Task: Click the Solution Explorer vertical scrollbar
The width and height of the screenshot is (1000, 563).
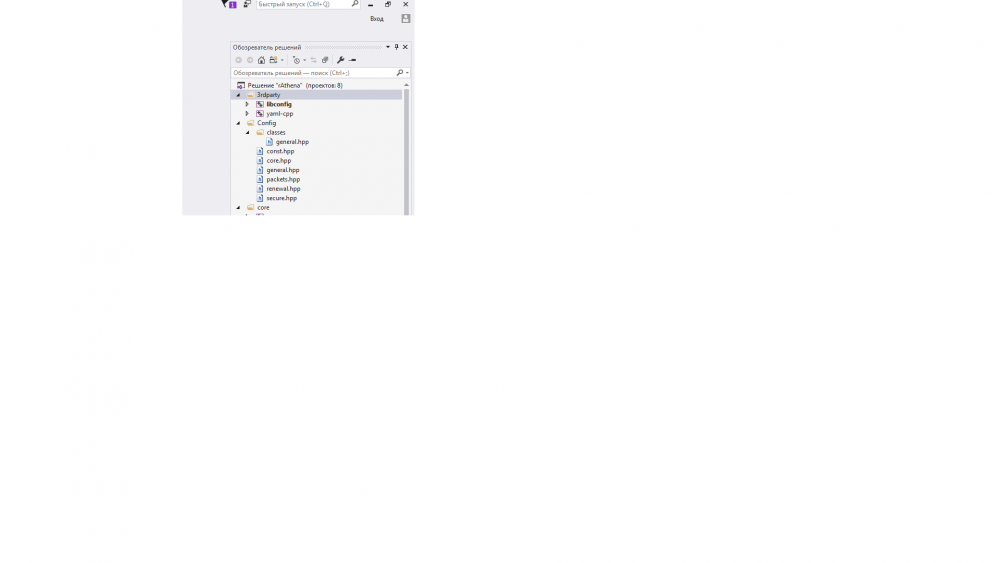Action: (406, 150)
